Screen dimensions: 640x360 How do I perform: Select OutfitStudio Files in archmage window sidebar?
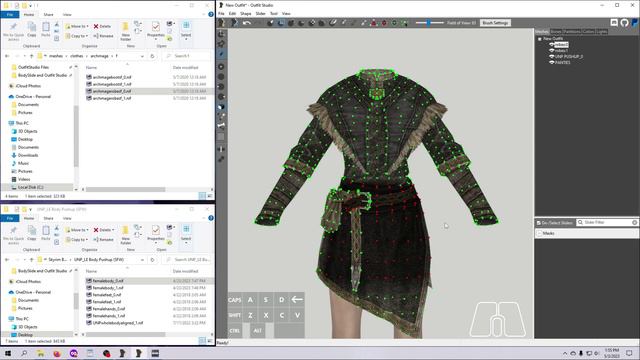[x=33, y=67]
